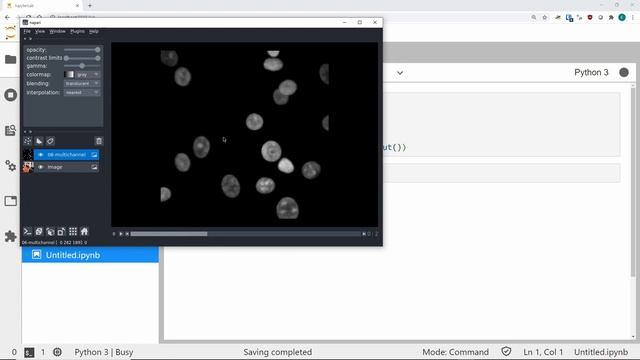
Task: Expand notebook toolbar chevron dropdown
Action: [400, 73]
